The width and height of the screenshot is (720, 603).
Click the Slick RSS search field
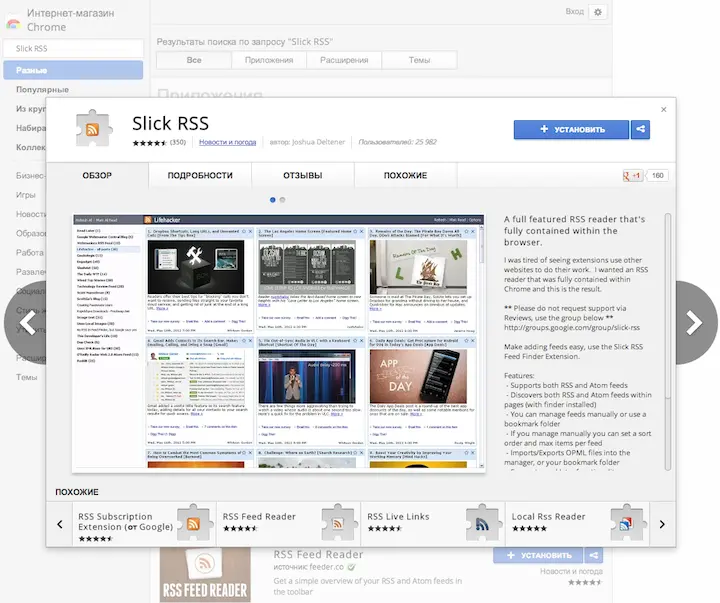[73, 48]
